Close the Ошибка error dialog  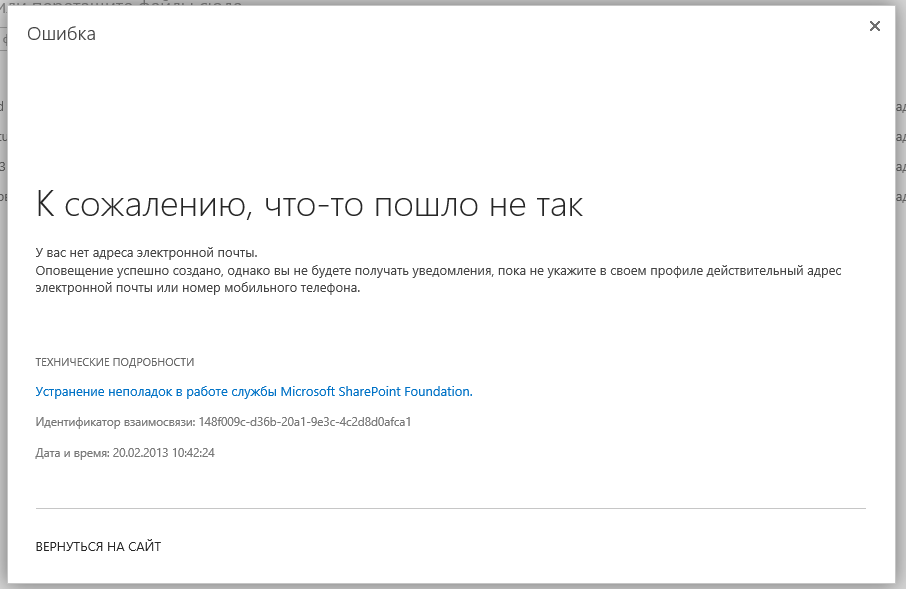tap(874, 27)
